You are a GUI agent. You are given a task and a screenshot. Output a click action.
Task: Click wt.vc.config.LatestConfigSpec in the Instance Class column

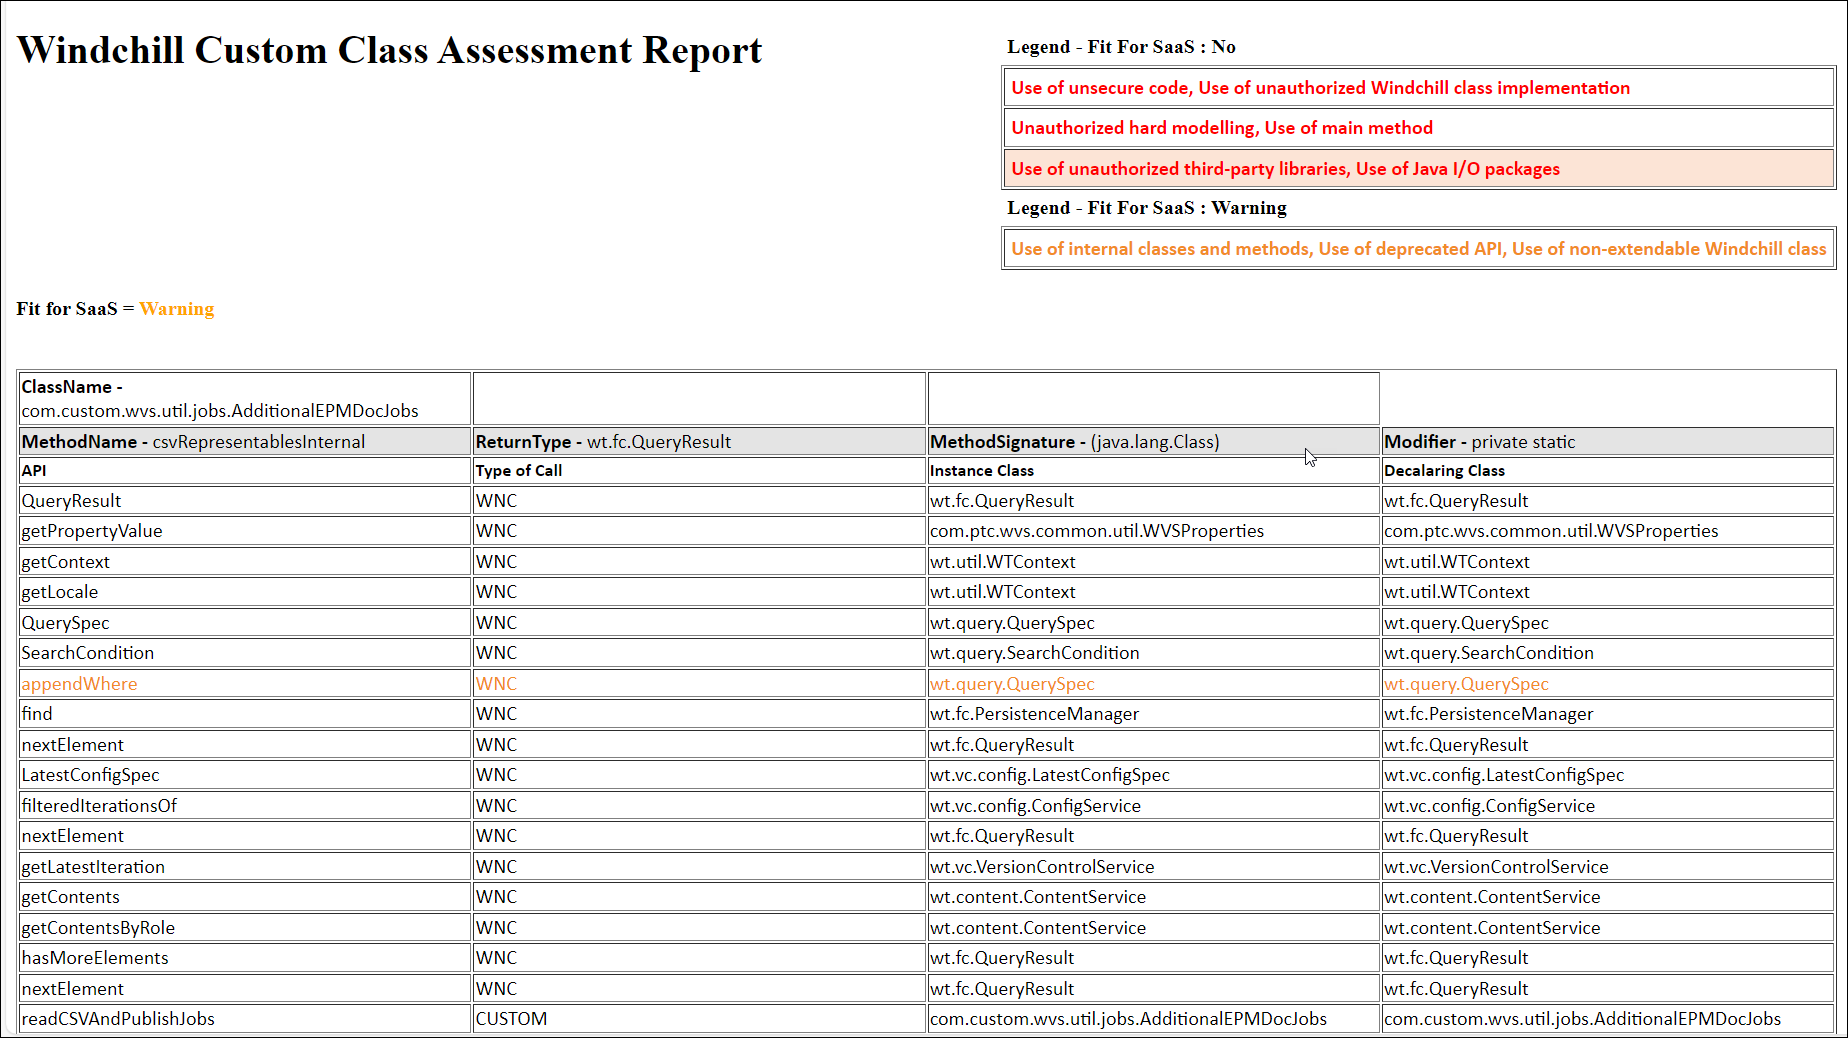(x=1154, y=775)
